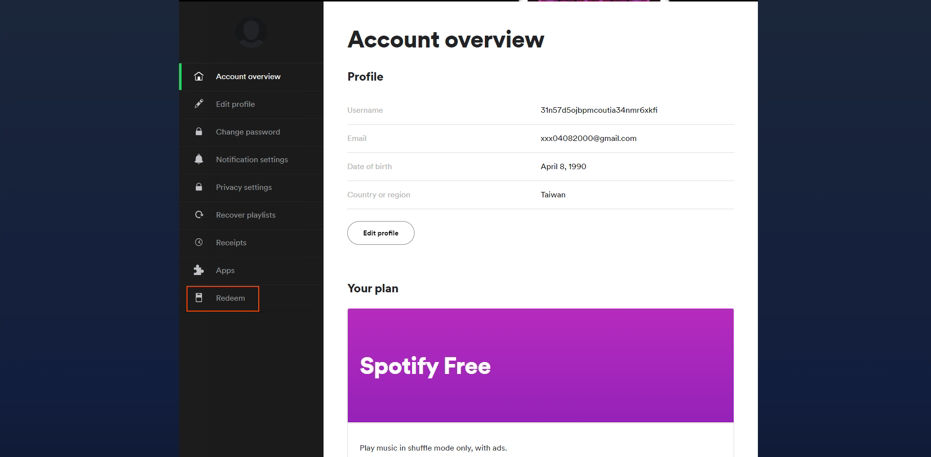Open Notification settings menu entry
The image size is (931, 457).
coord(252,159)
